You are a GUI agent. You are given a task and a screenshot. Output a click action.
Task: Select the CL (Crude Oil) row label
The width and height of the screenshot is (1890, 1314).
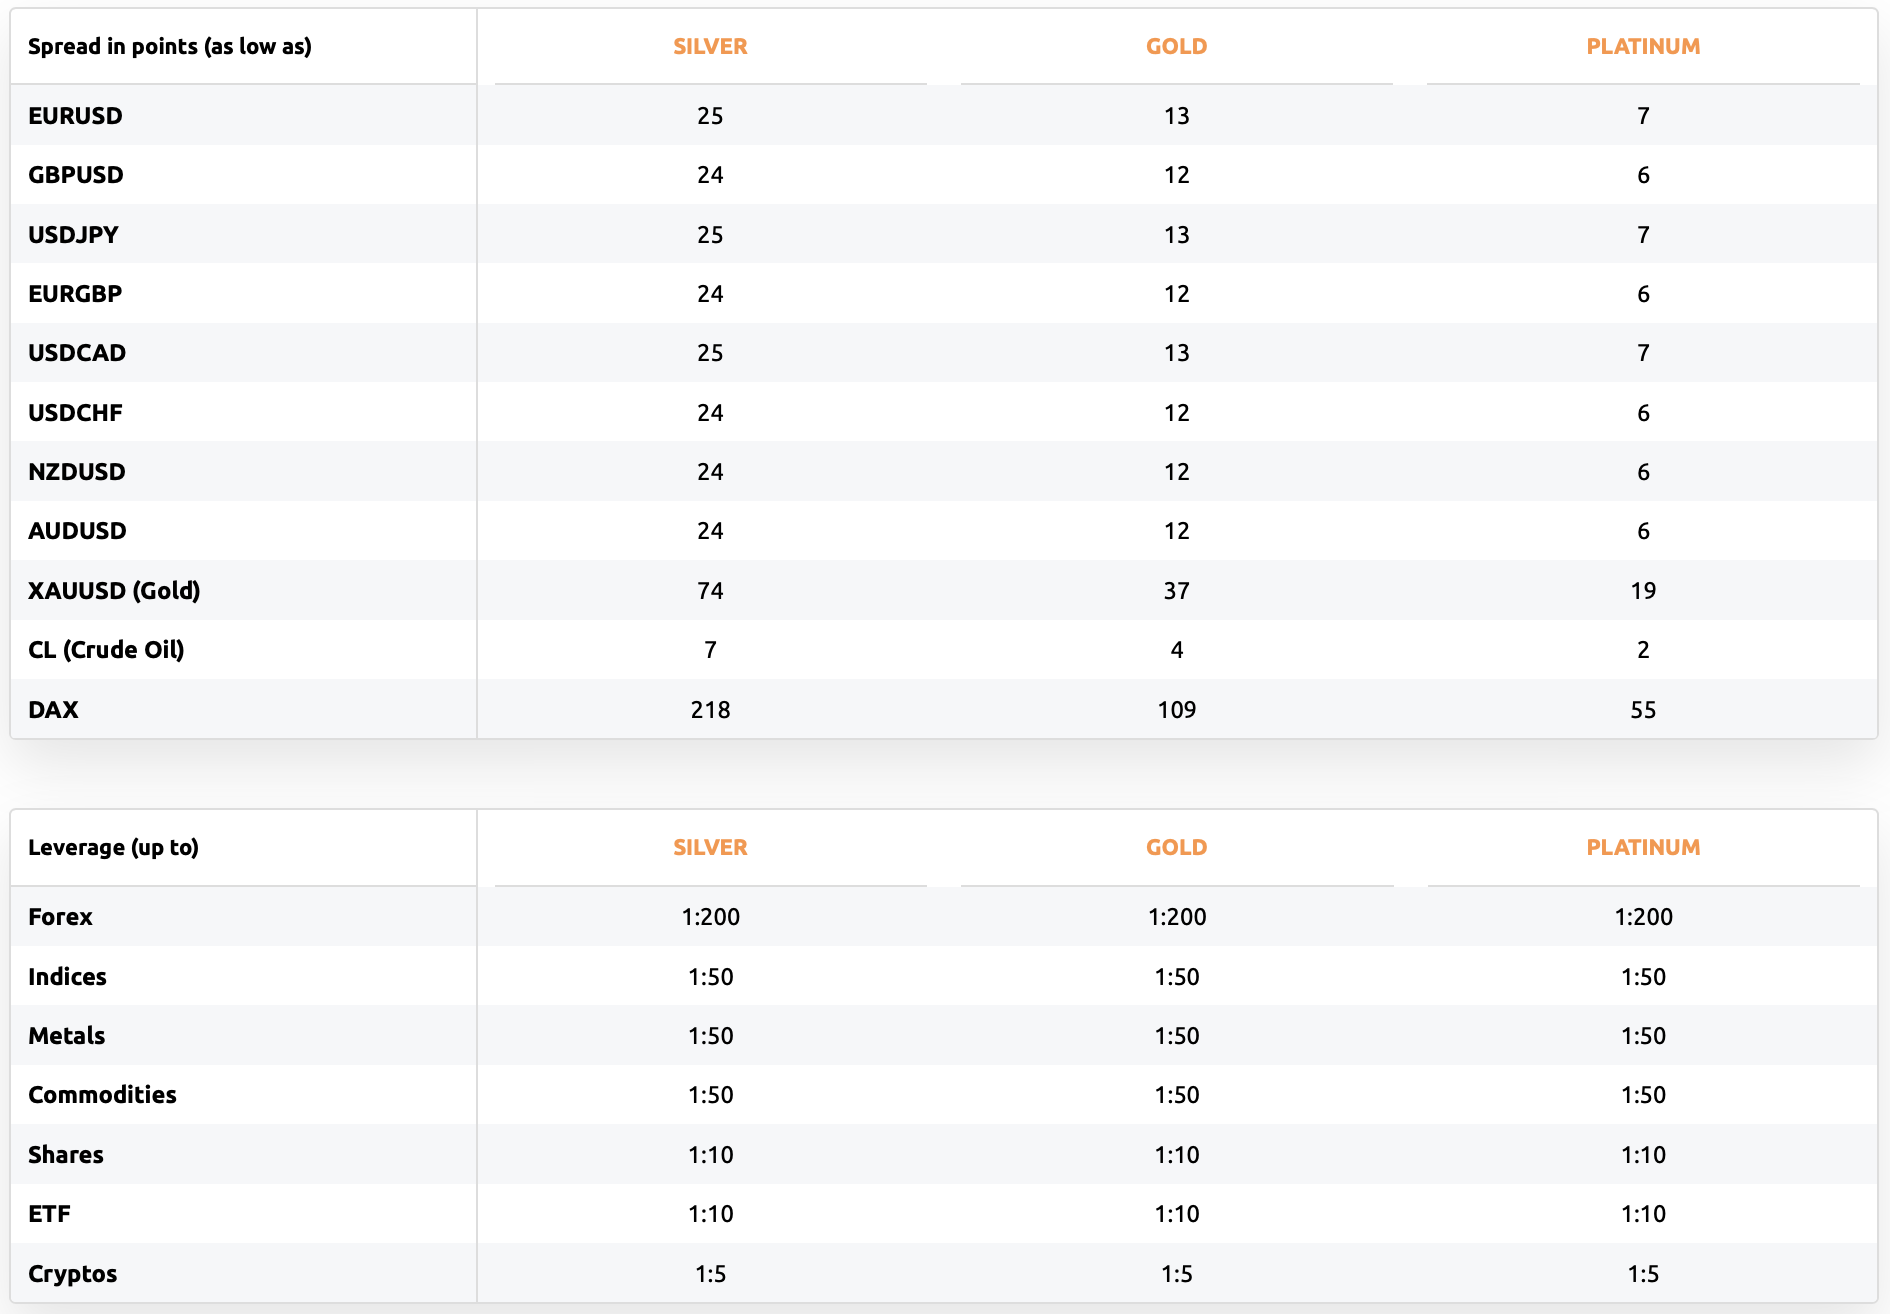tap(106, 650)
